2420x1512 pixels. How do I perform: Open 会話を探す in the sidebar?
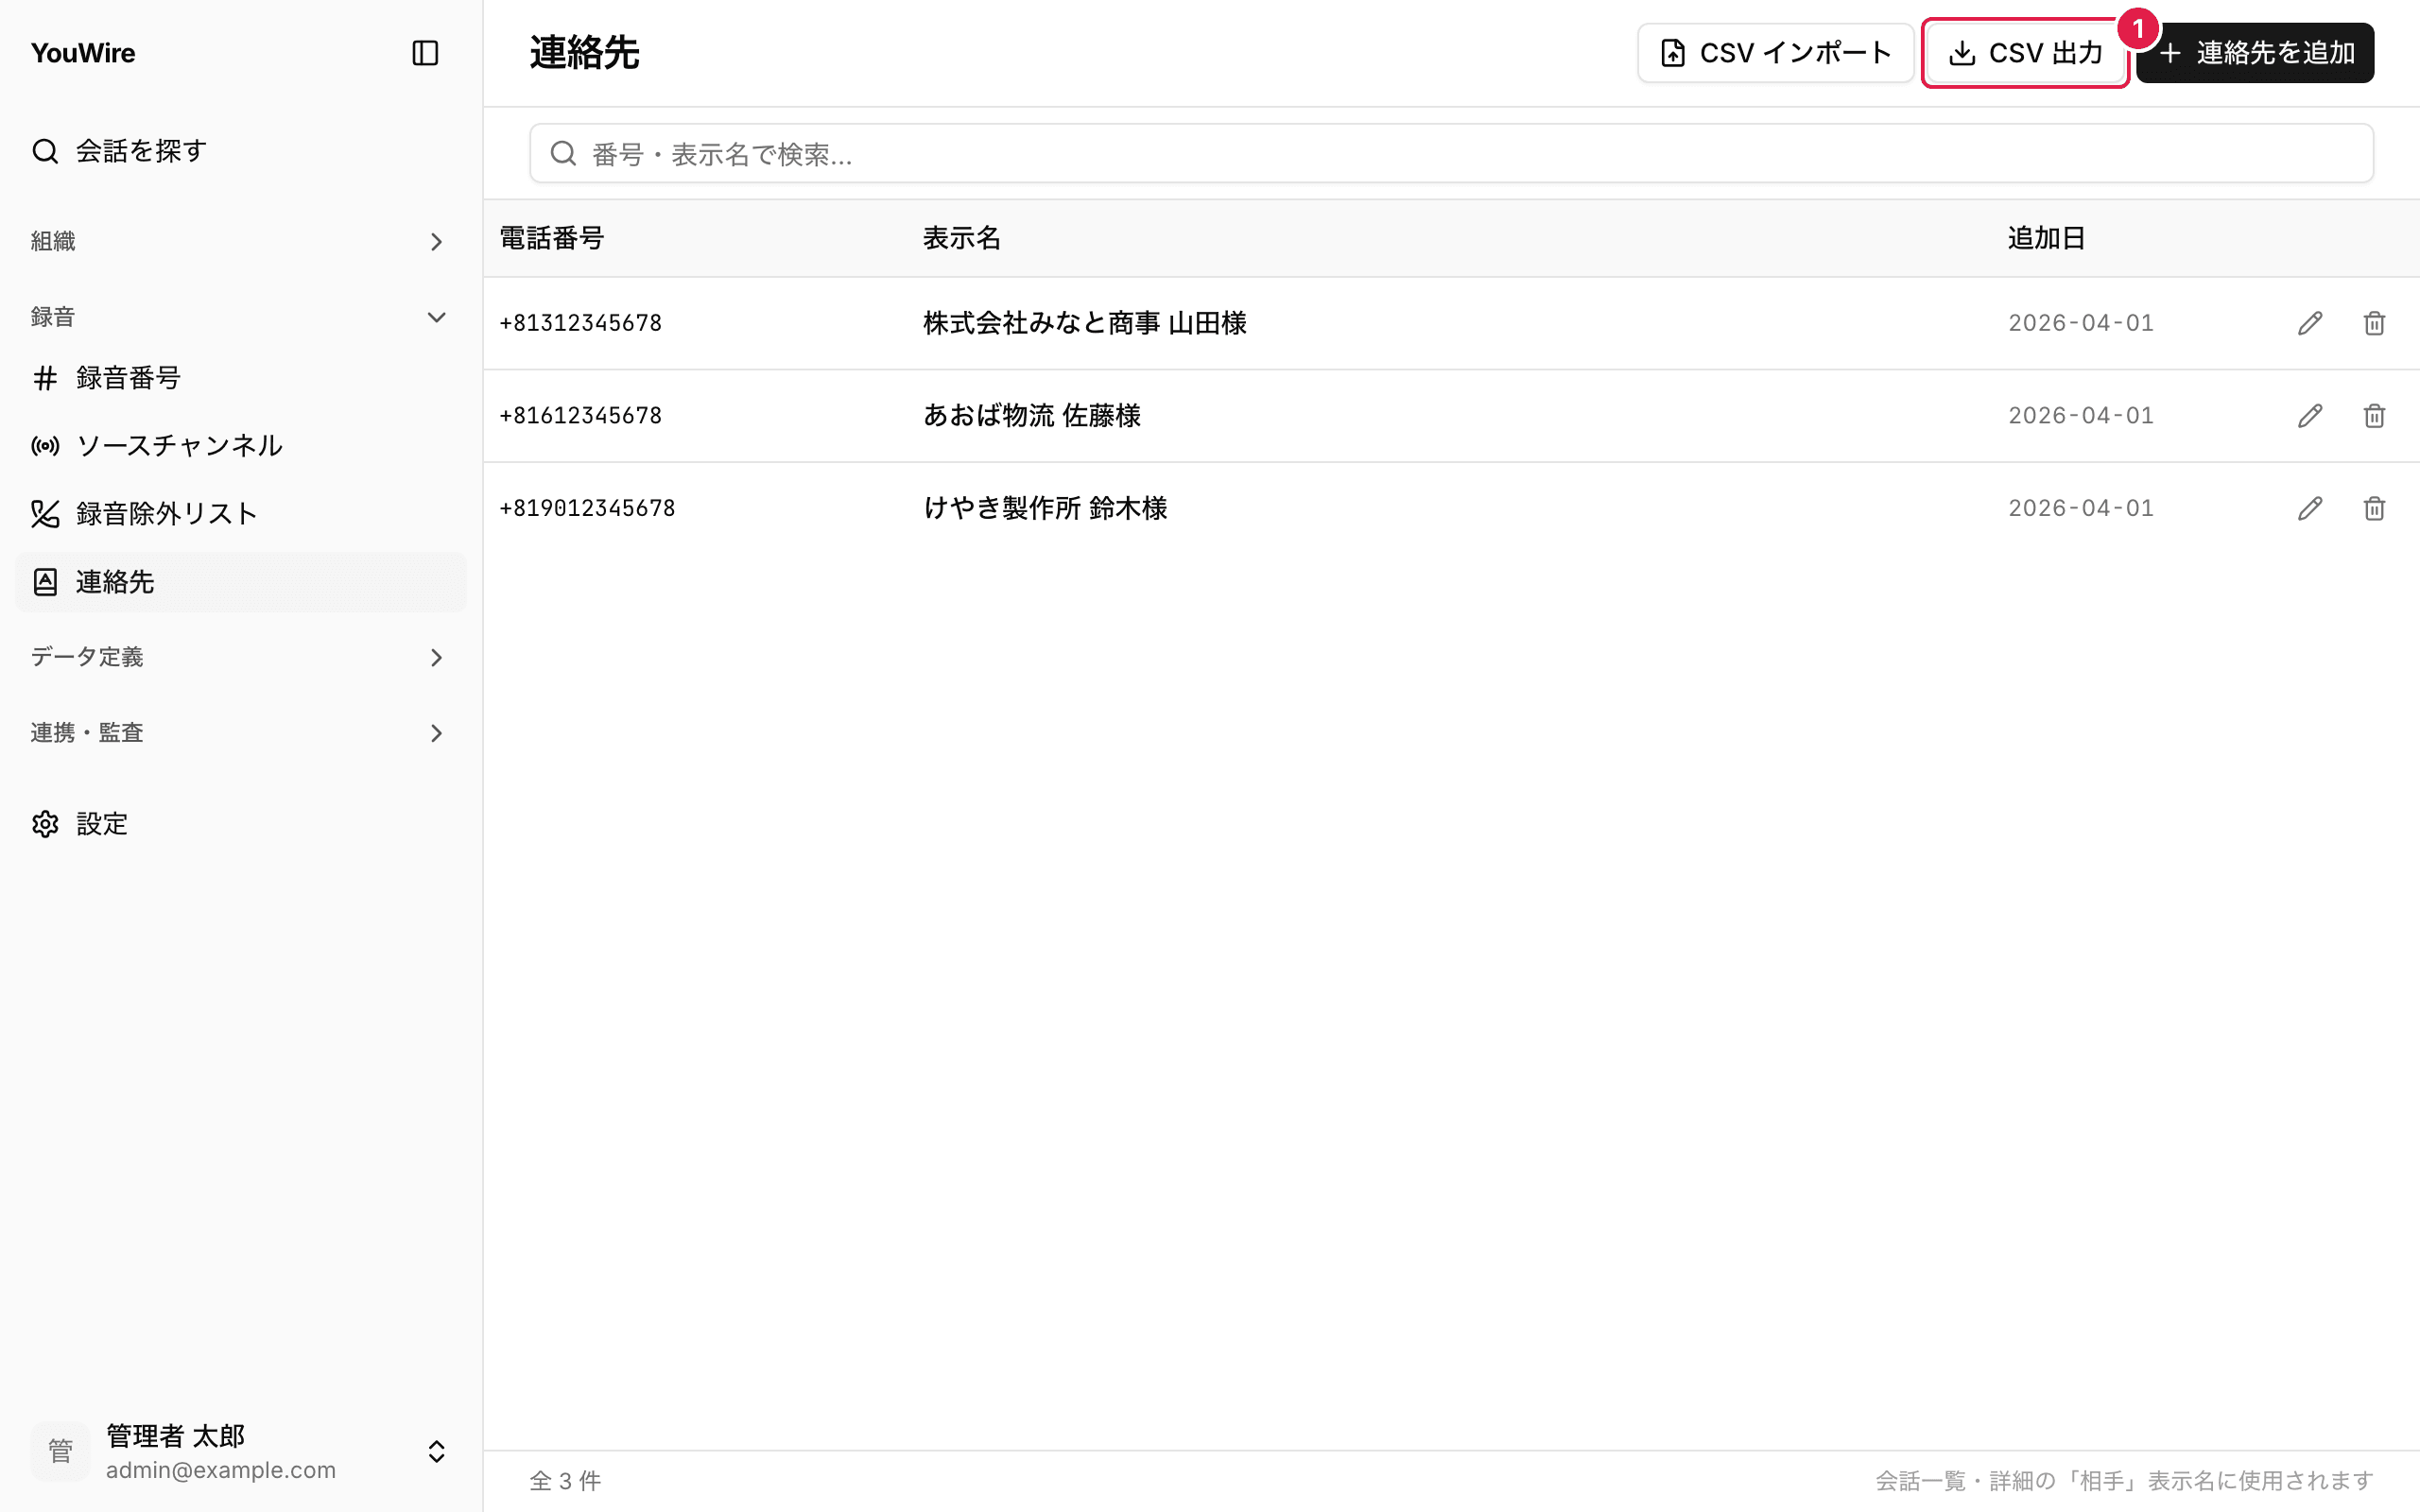[240, 151]
